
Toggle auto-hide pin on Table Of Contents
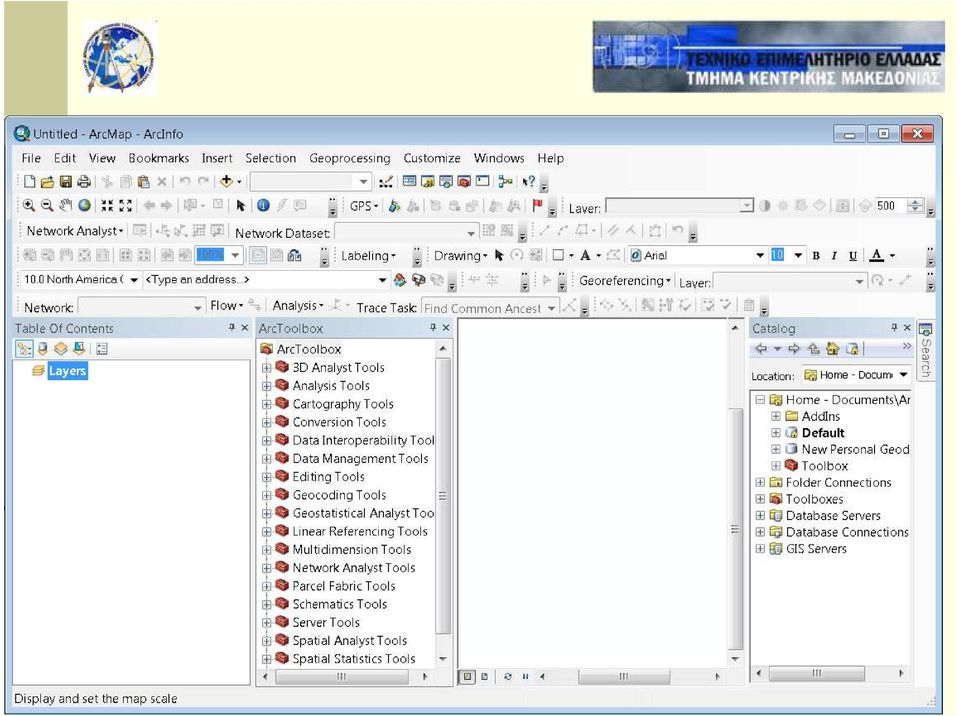point(231,328)
